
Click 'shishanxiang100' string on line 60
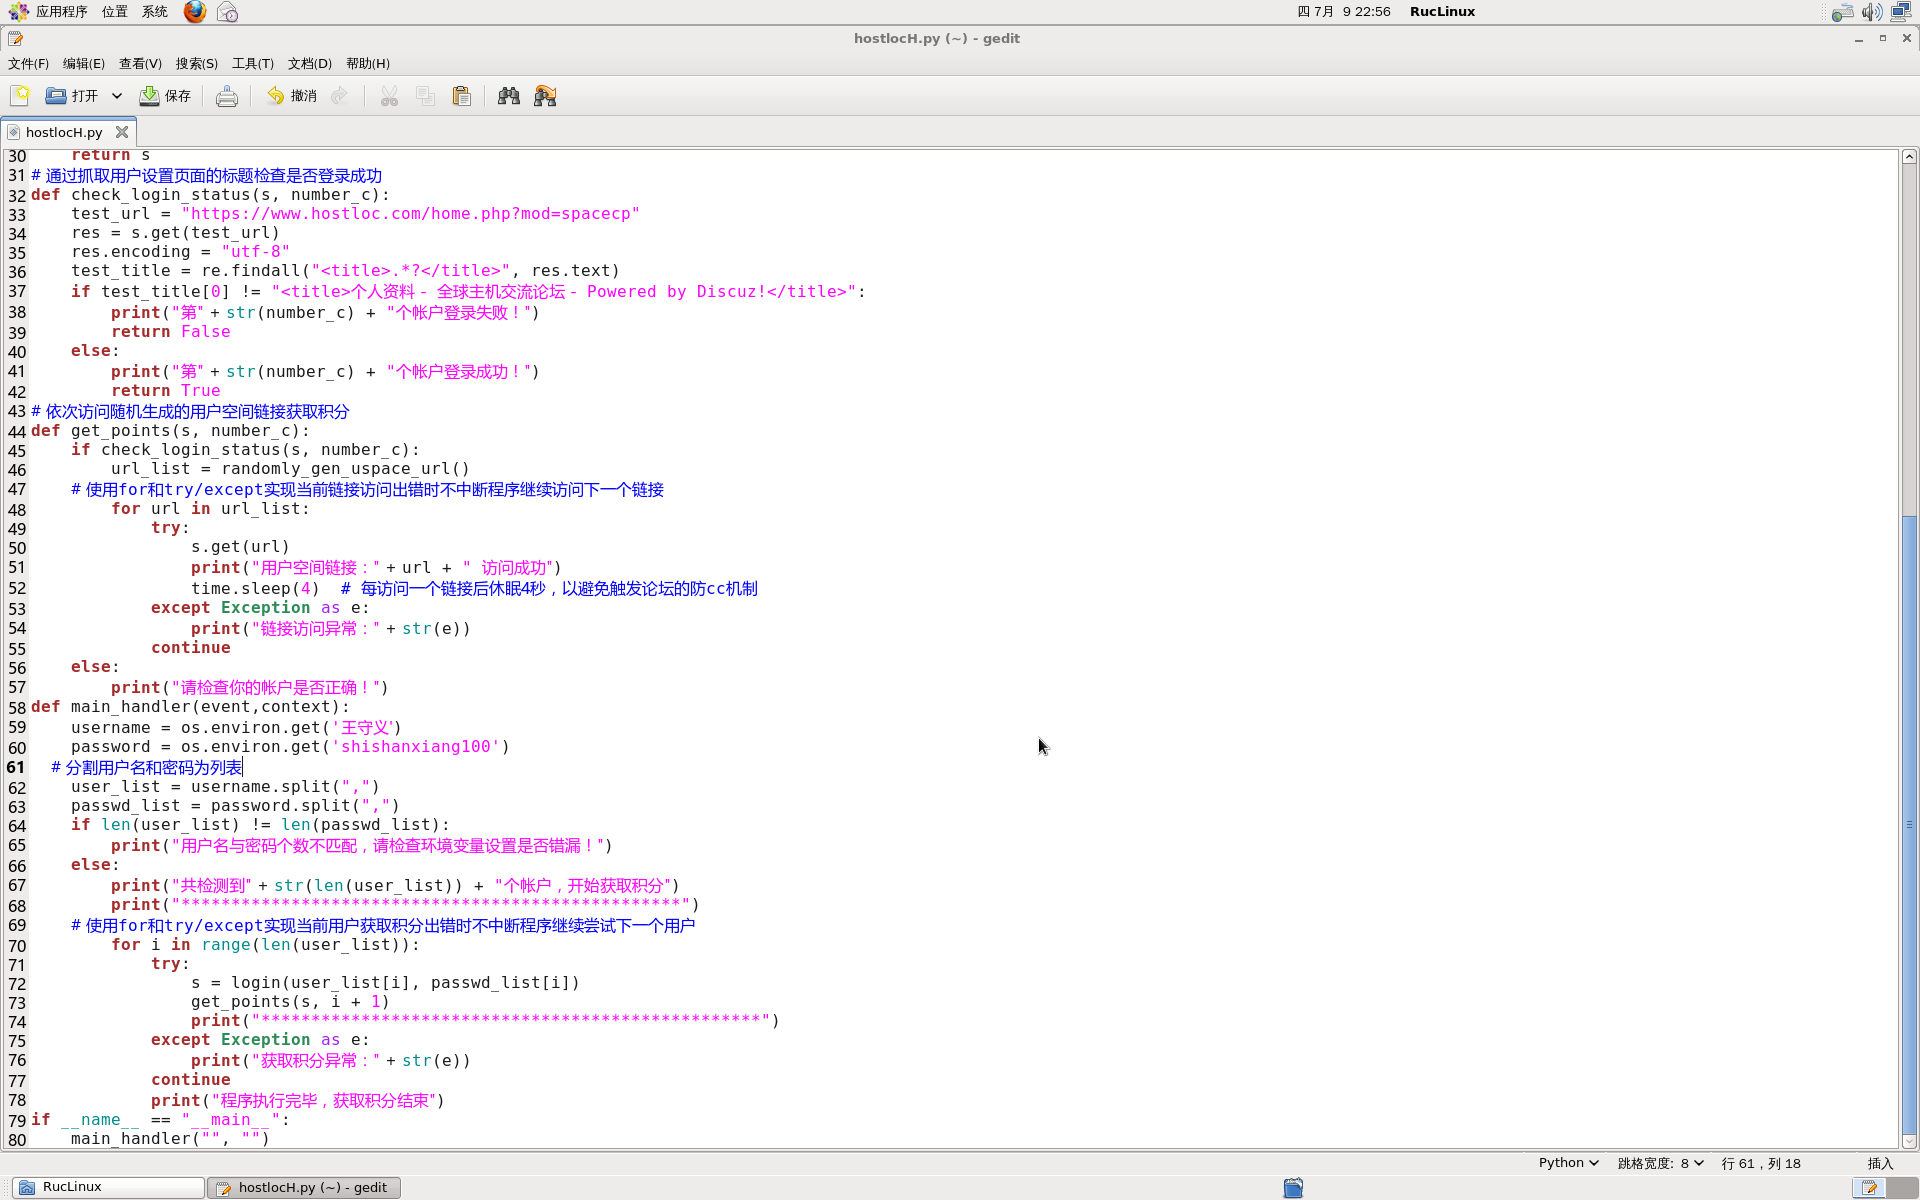415,747
